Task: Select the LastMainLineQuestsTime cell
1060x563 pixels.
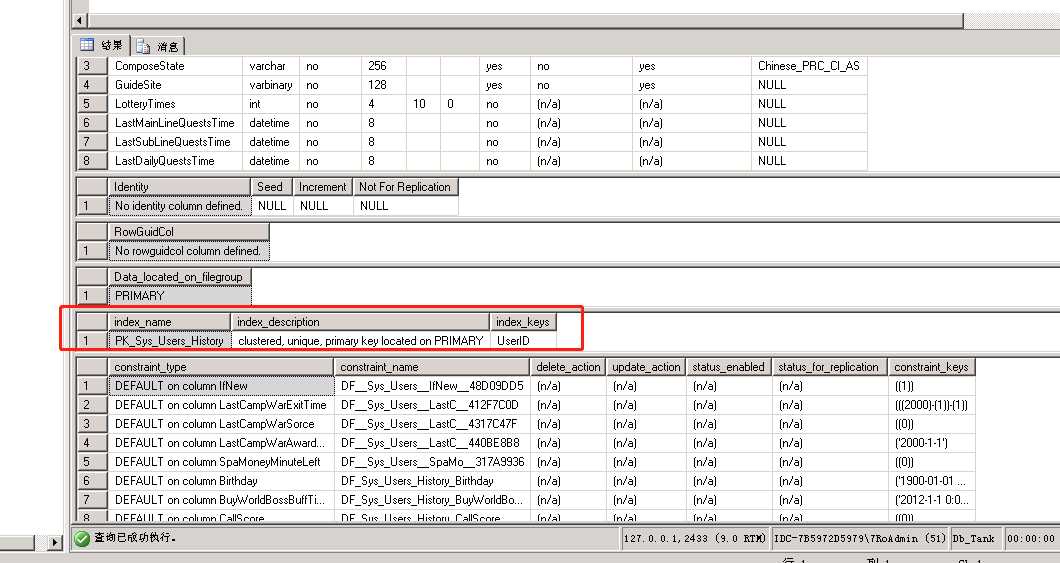Action: [x=174, y=122]
